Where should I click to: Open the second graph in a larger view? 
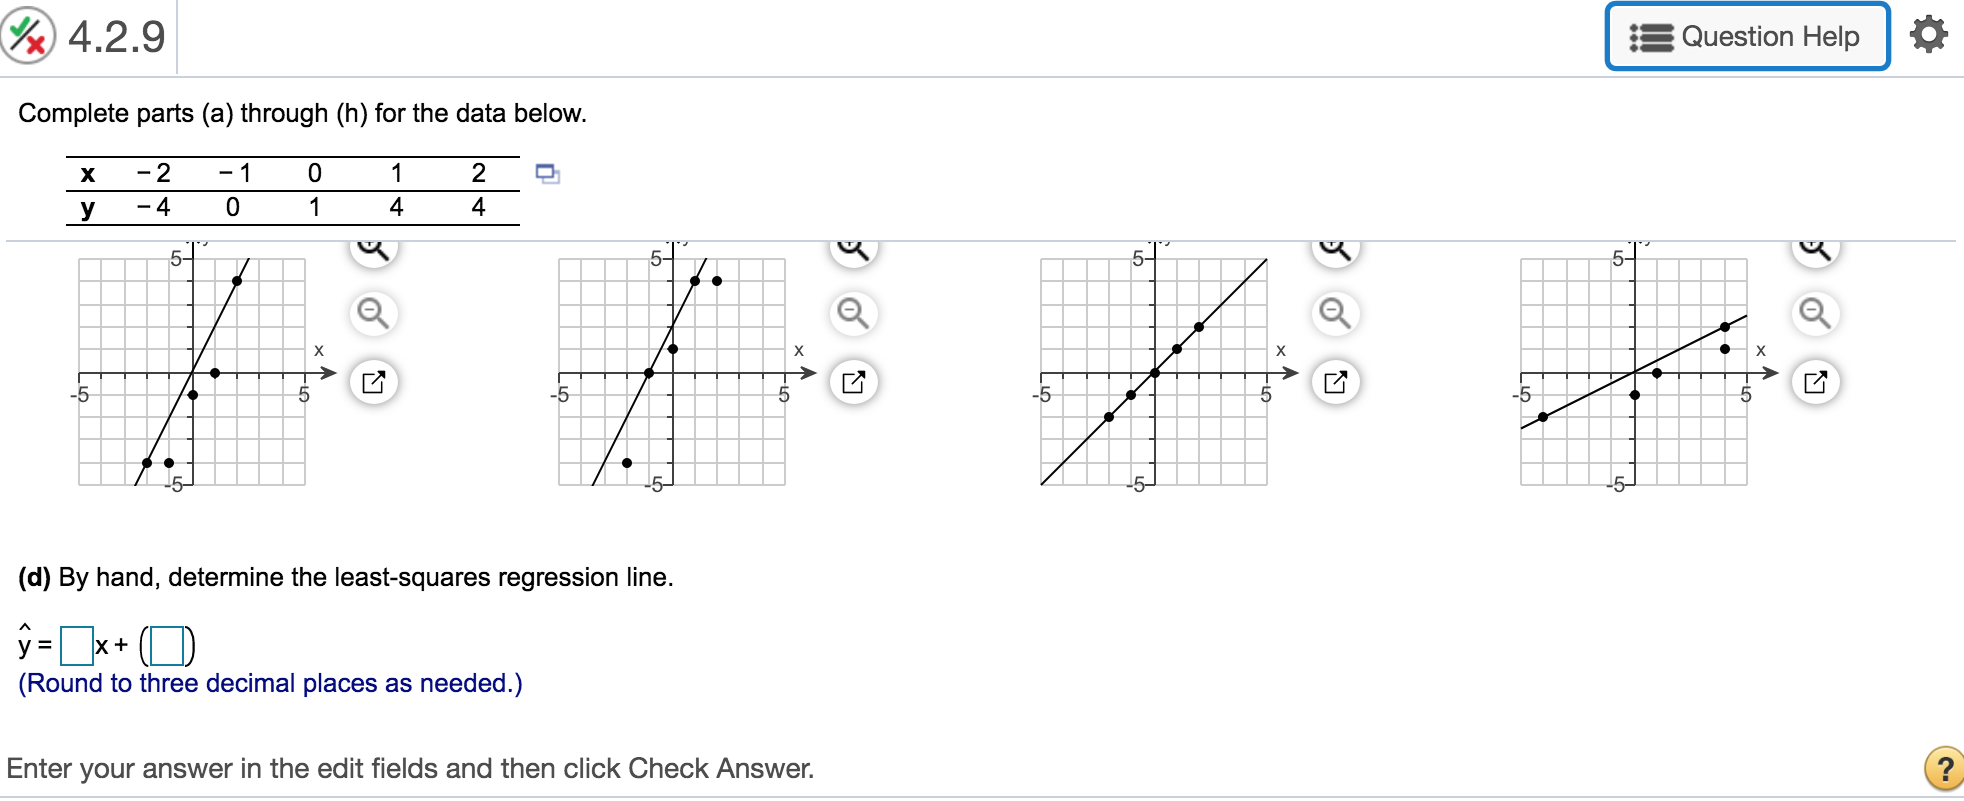click(x=855, y=381)
